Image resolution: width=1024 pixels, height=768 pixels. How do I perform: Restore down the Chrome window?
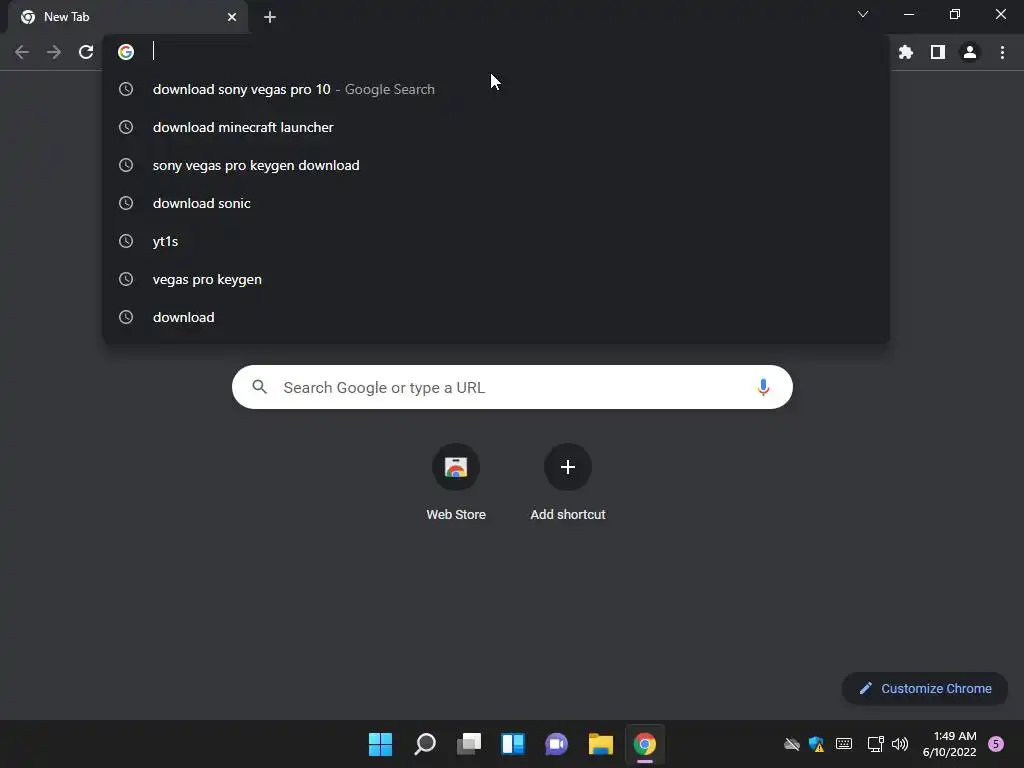955,14
